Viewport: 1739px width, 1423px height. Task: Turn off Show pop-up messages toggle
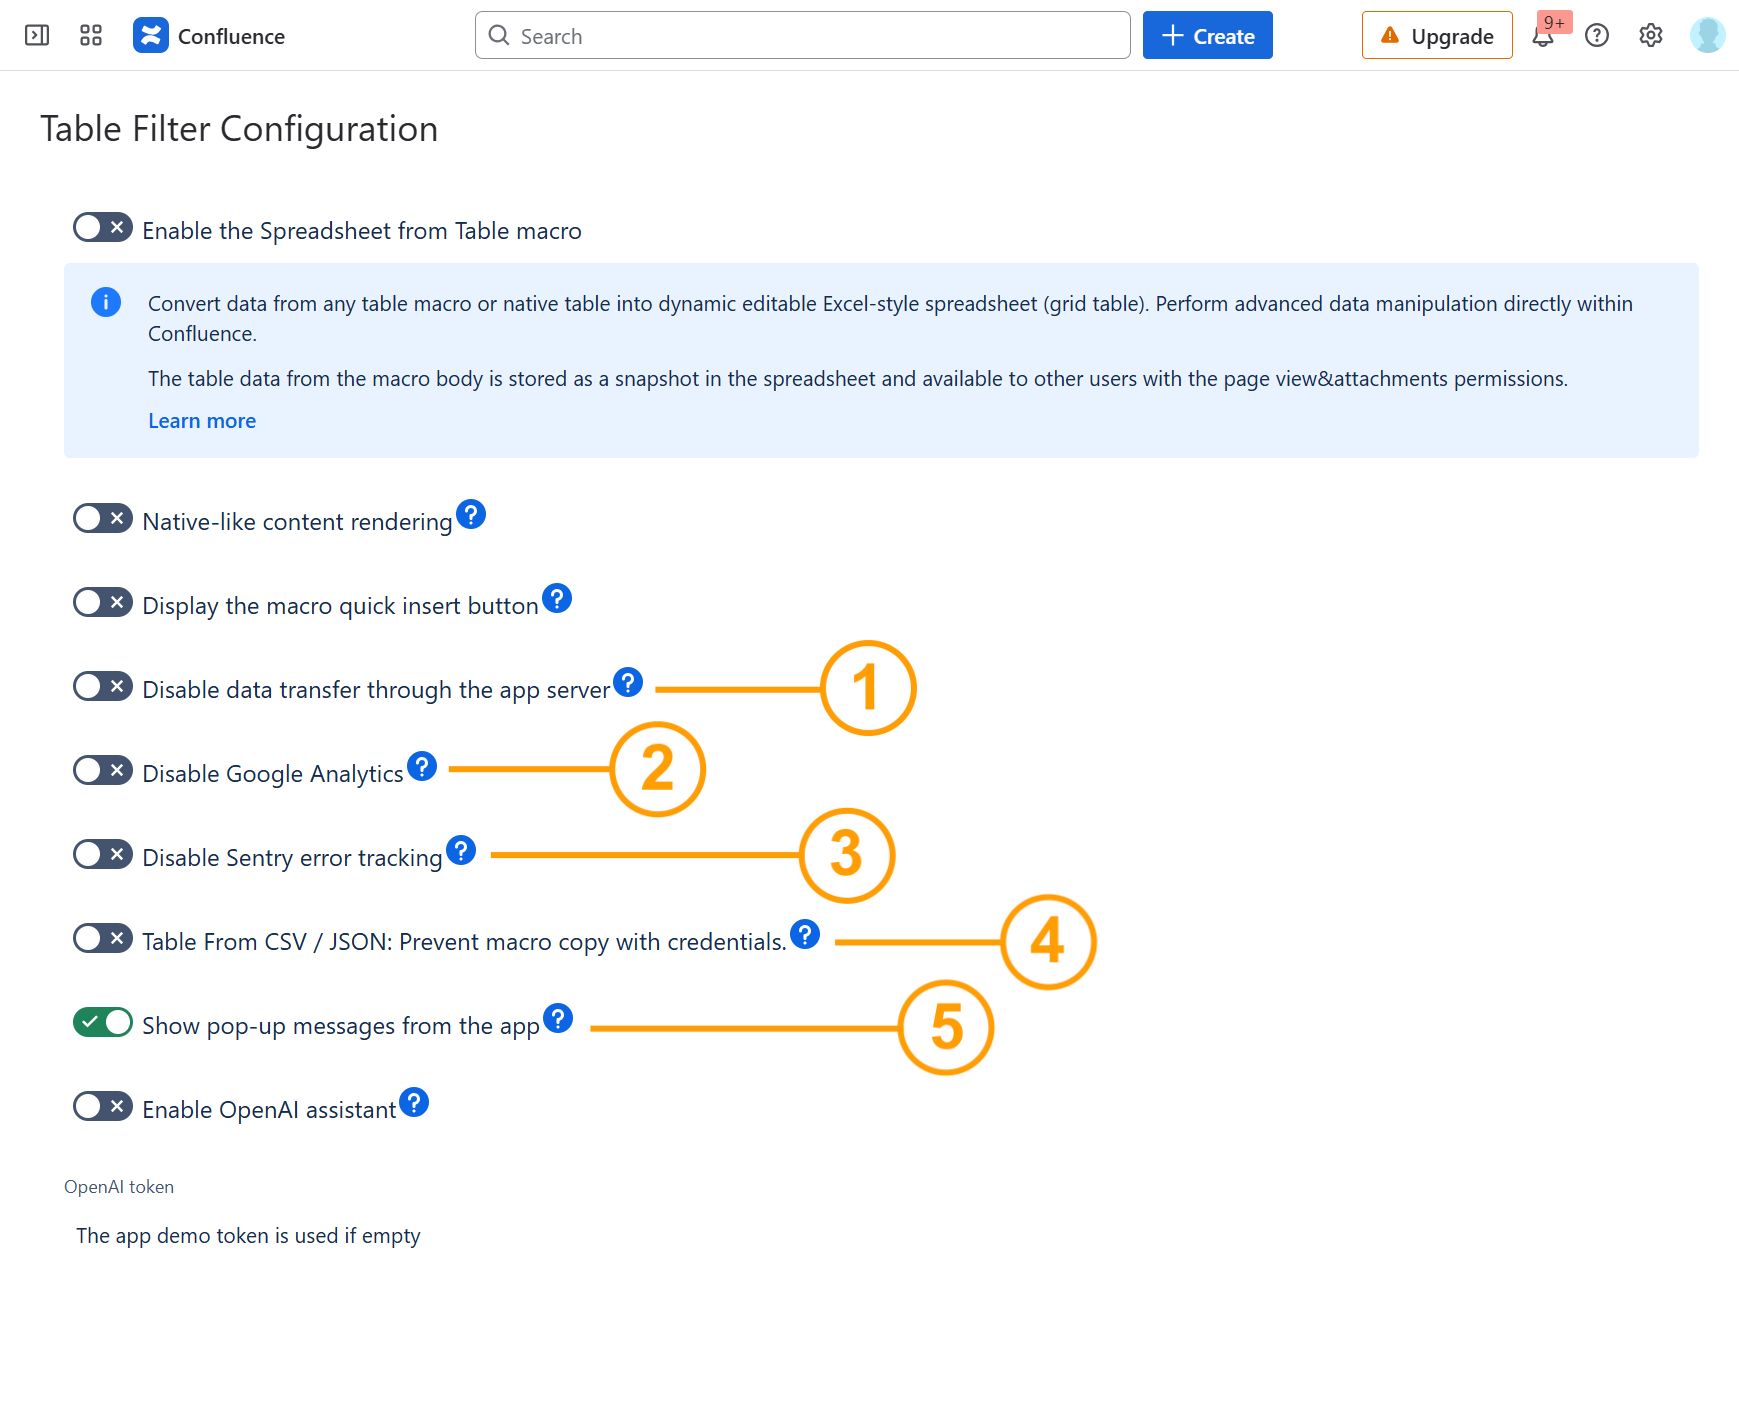(x=103, y=1023)
